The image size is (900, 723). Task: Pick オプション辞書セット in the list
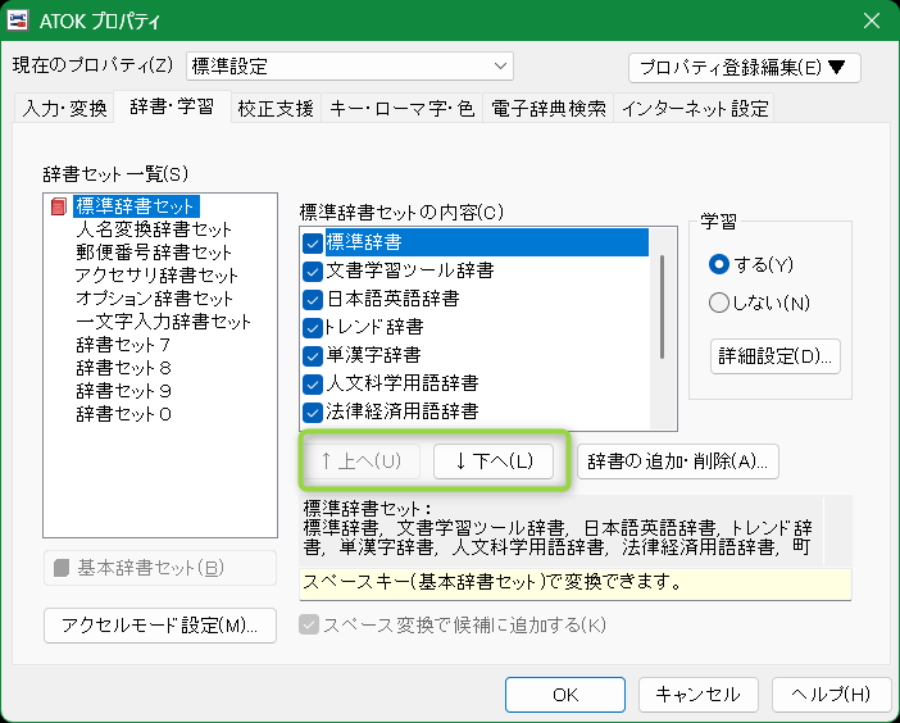coord(154,298)
